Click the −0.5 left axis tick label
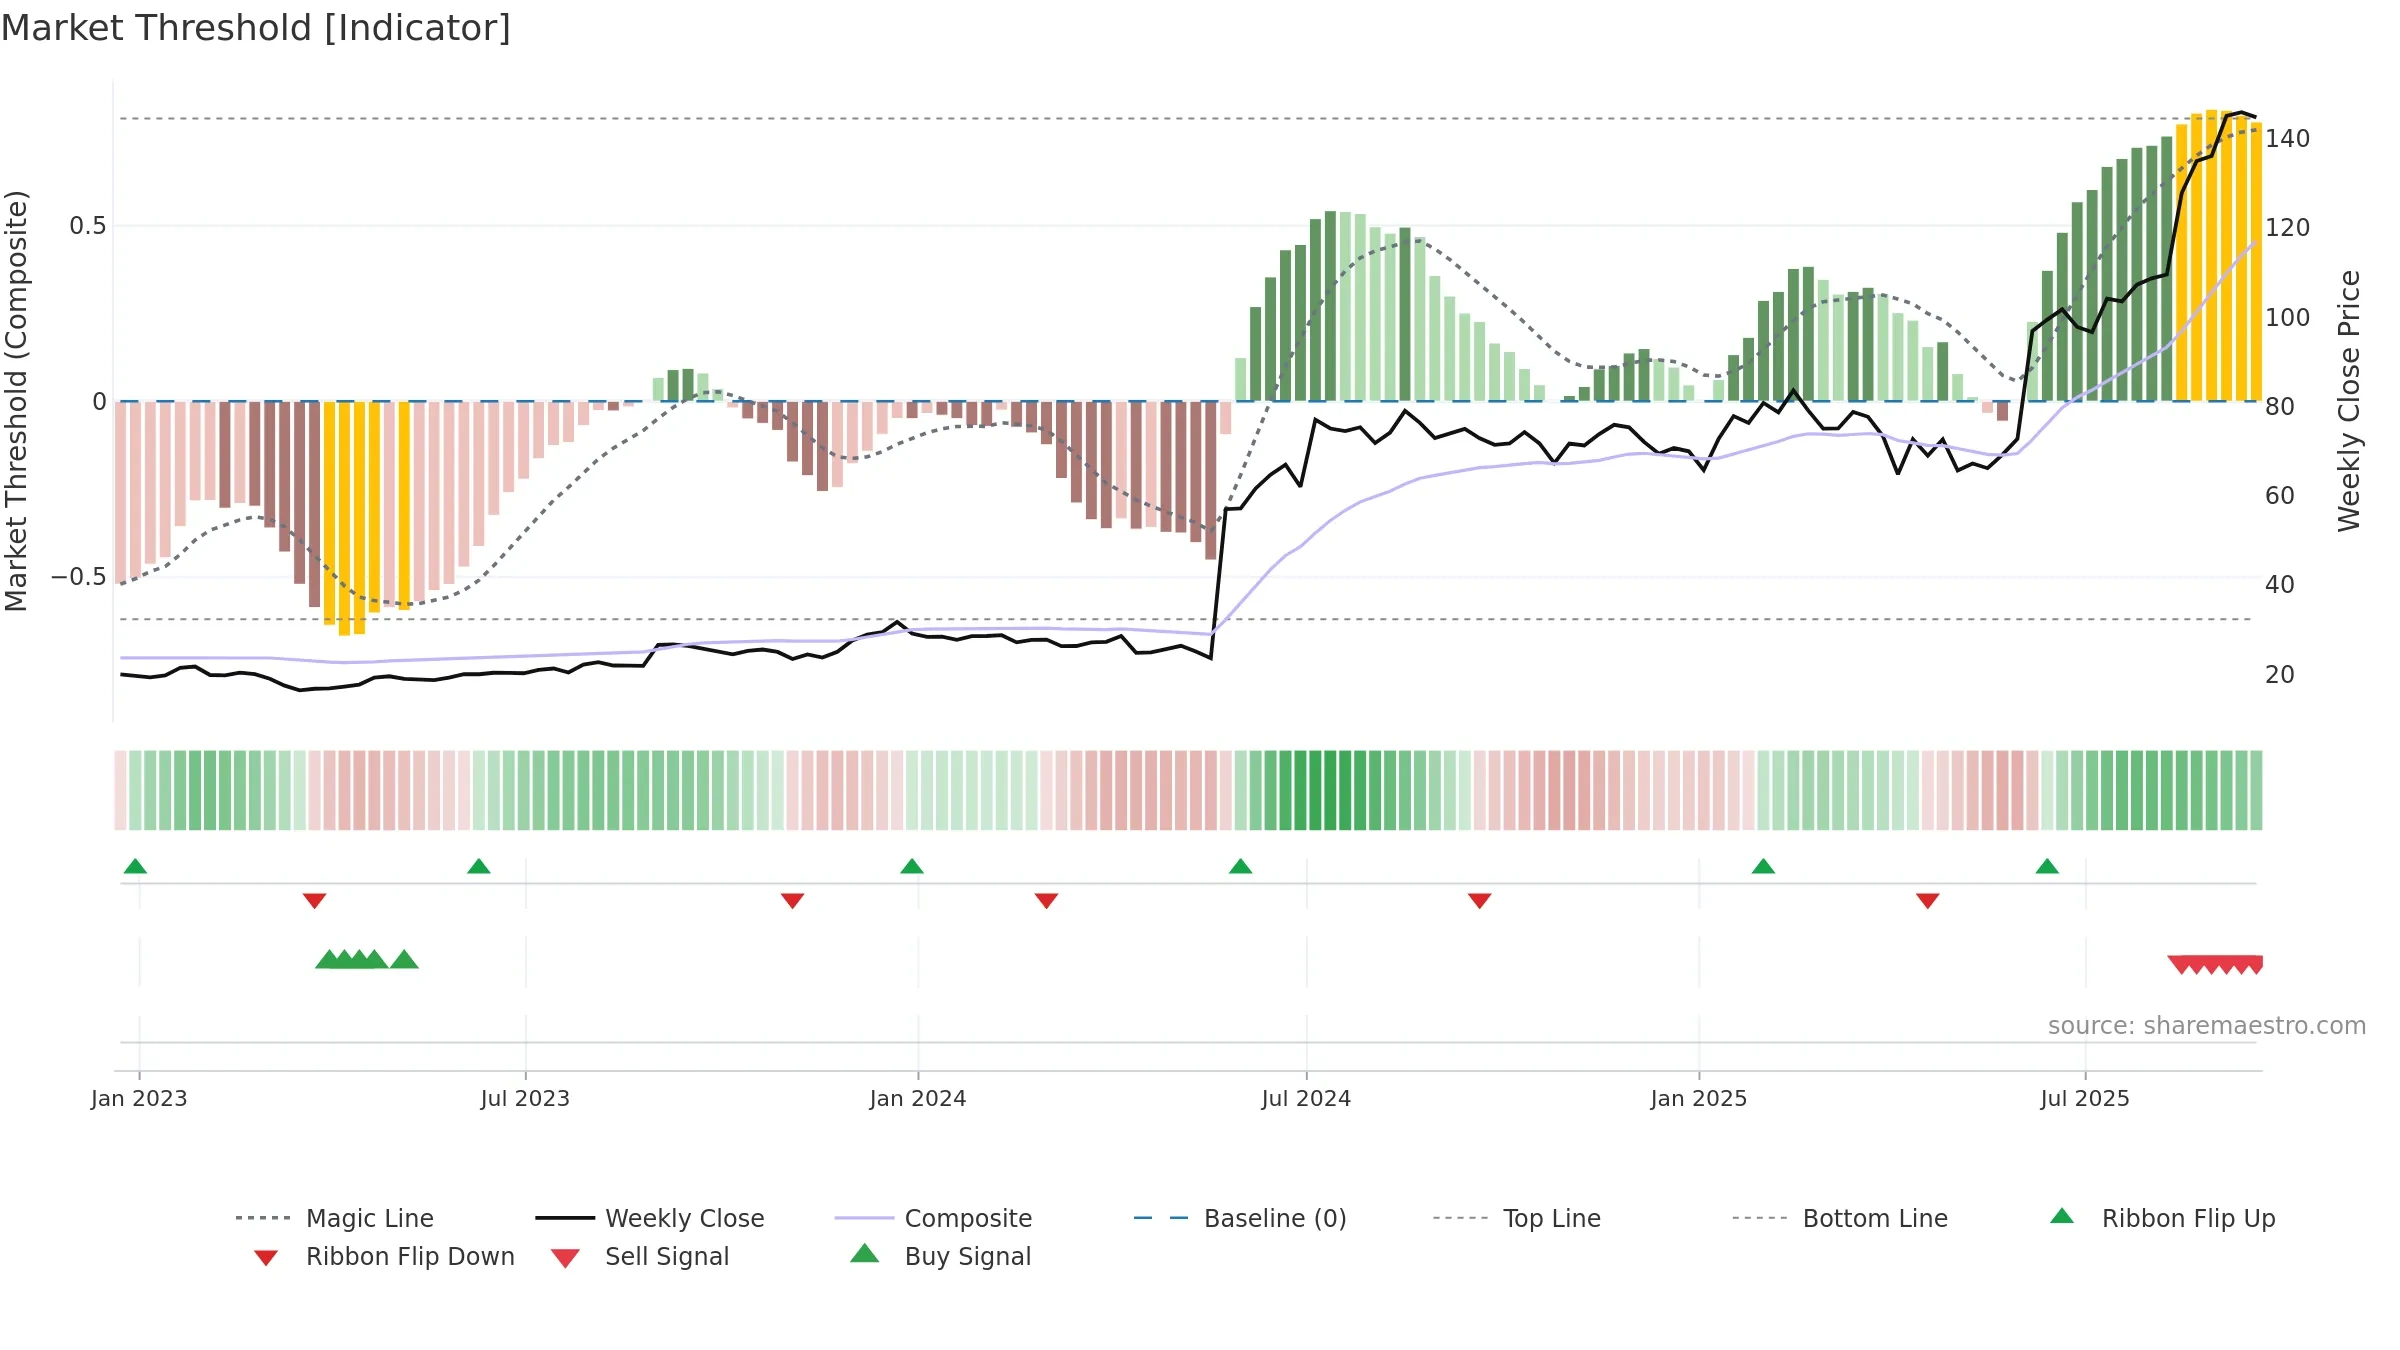Viewport: 2400px width, 1350px height. 78,577
